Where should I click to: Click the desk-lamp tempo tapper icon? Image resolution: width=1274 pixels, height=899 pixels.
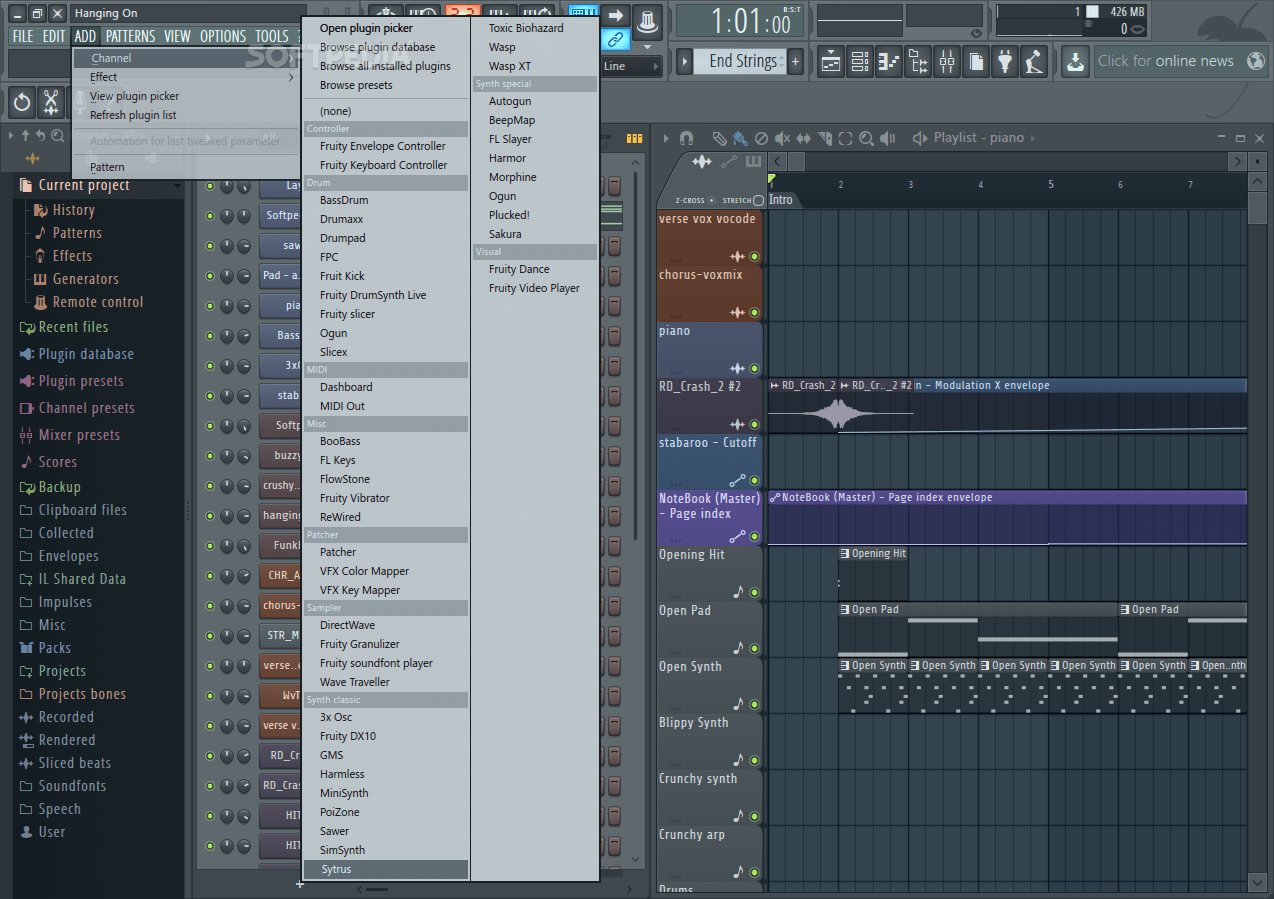(1034, 62)
